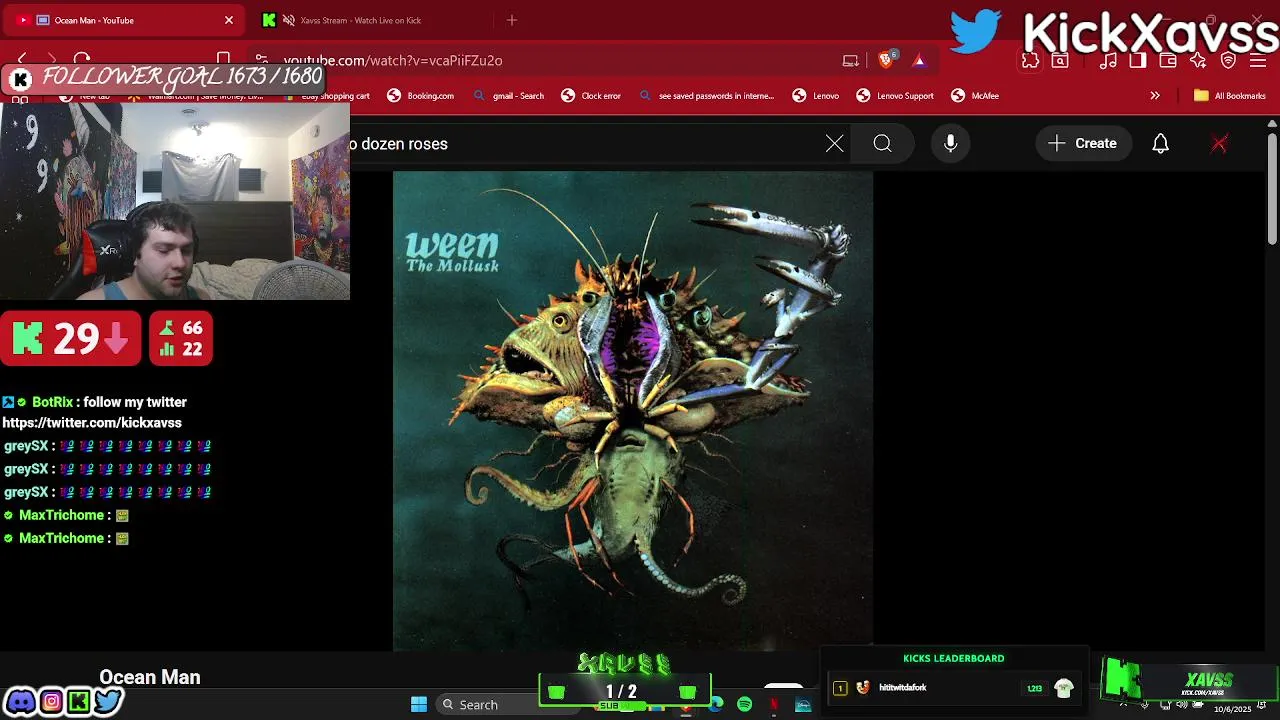The height and width of the screenshot is (720, 1280).
Task: Close the Ocean Man YouTube tab
Action: pos(228,20)
